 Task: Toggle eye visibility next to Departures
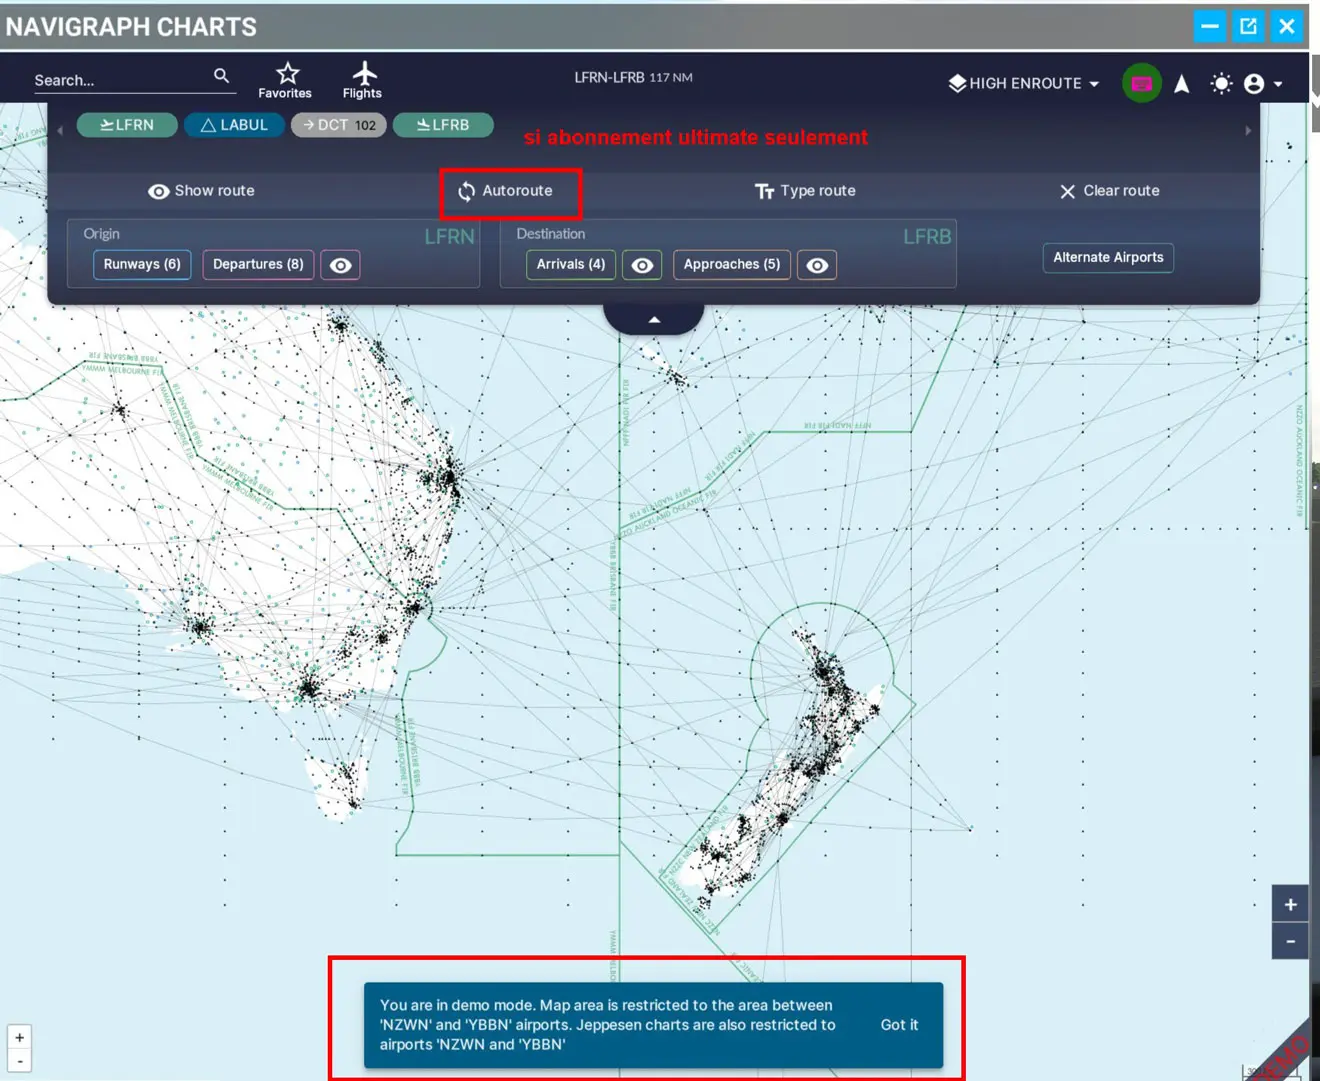tap(340, 265)
